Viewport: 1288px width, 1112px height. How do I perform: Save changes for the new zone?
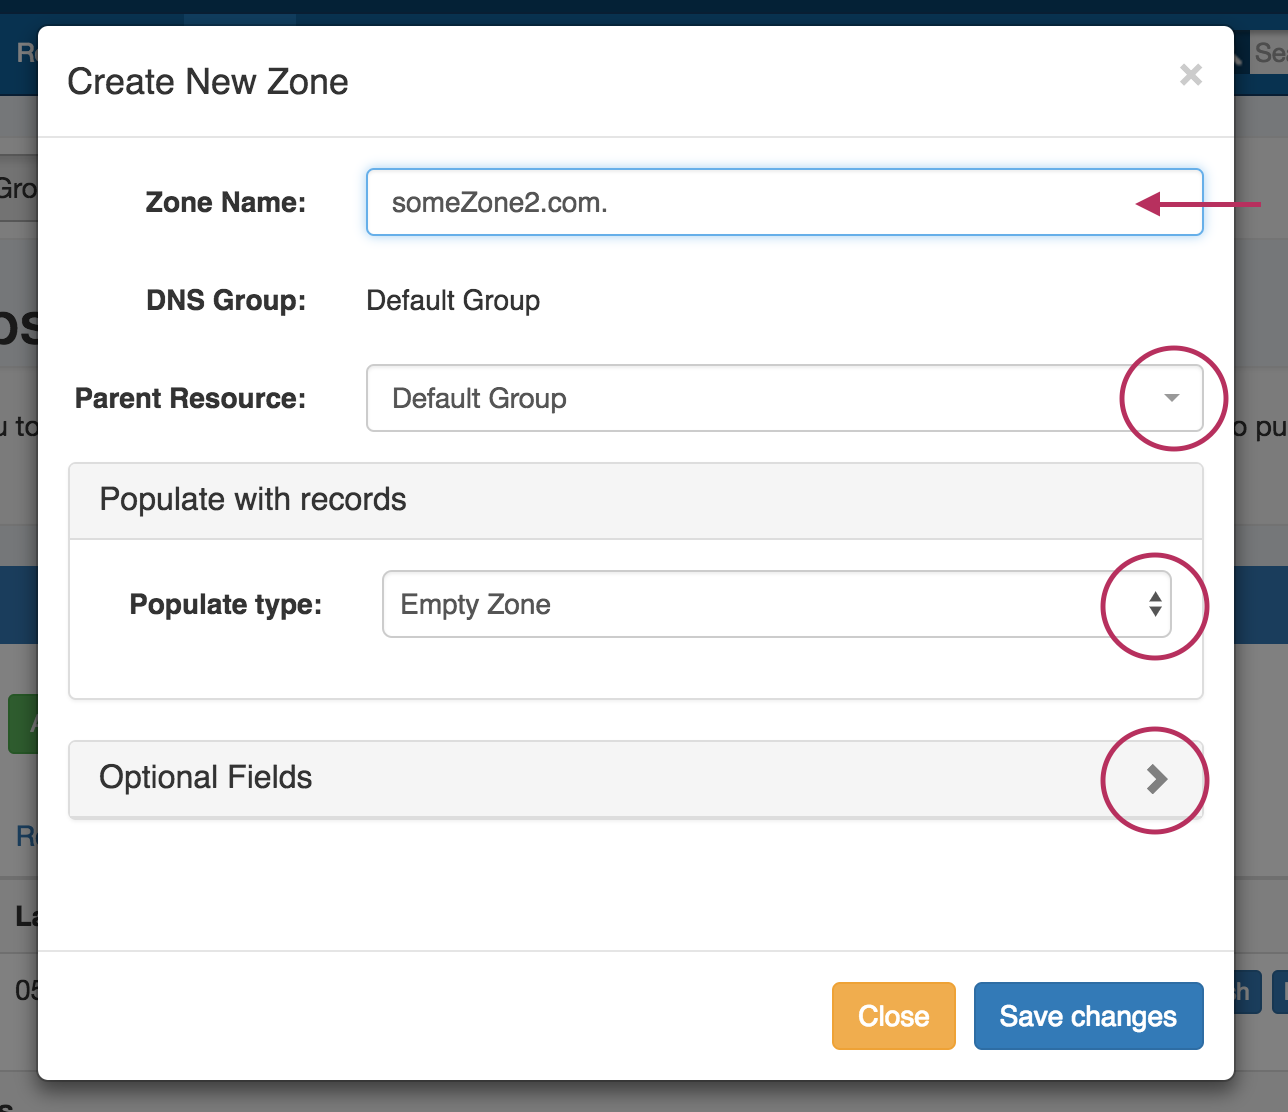pos(1088,1015)
